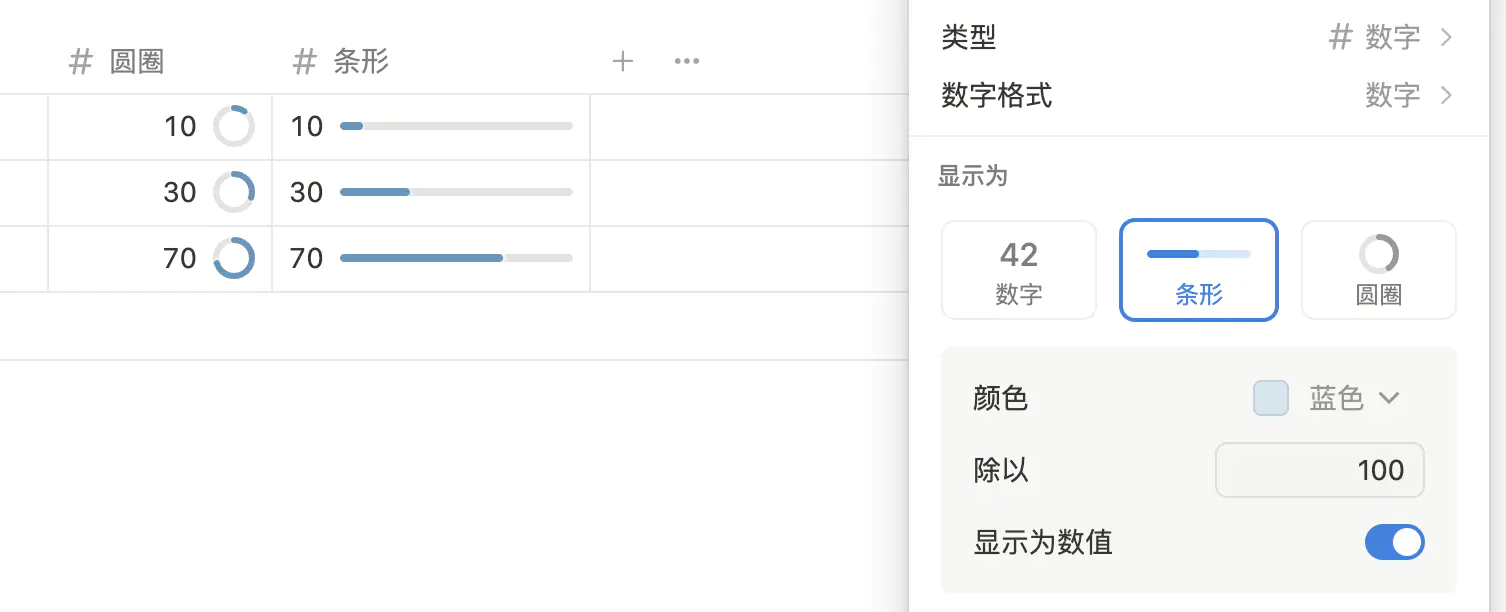Image resolution: width=1506 pixels, height=612 pixels.
Task: Select the 条形 bar display option
Action: pyautogui.click(x=1198, y=270)
